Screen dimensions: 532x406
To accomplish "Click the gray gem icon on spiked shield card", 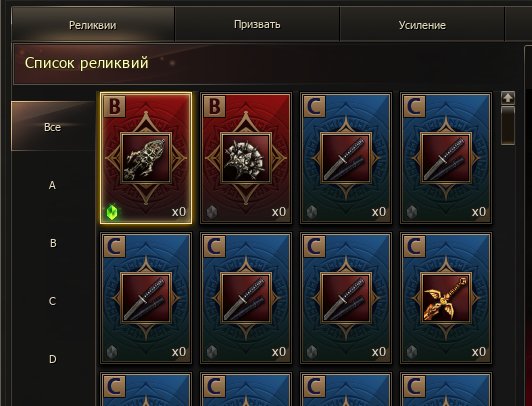I will [x=212, y=213].
